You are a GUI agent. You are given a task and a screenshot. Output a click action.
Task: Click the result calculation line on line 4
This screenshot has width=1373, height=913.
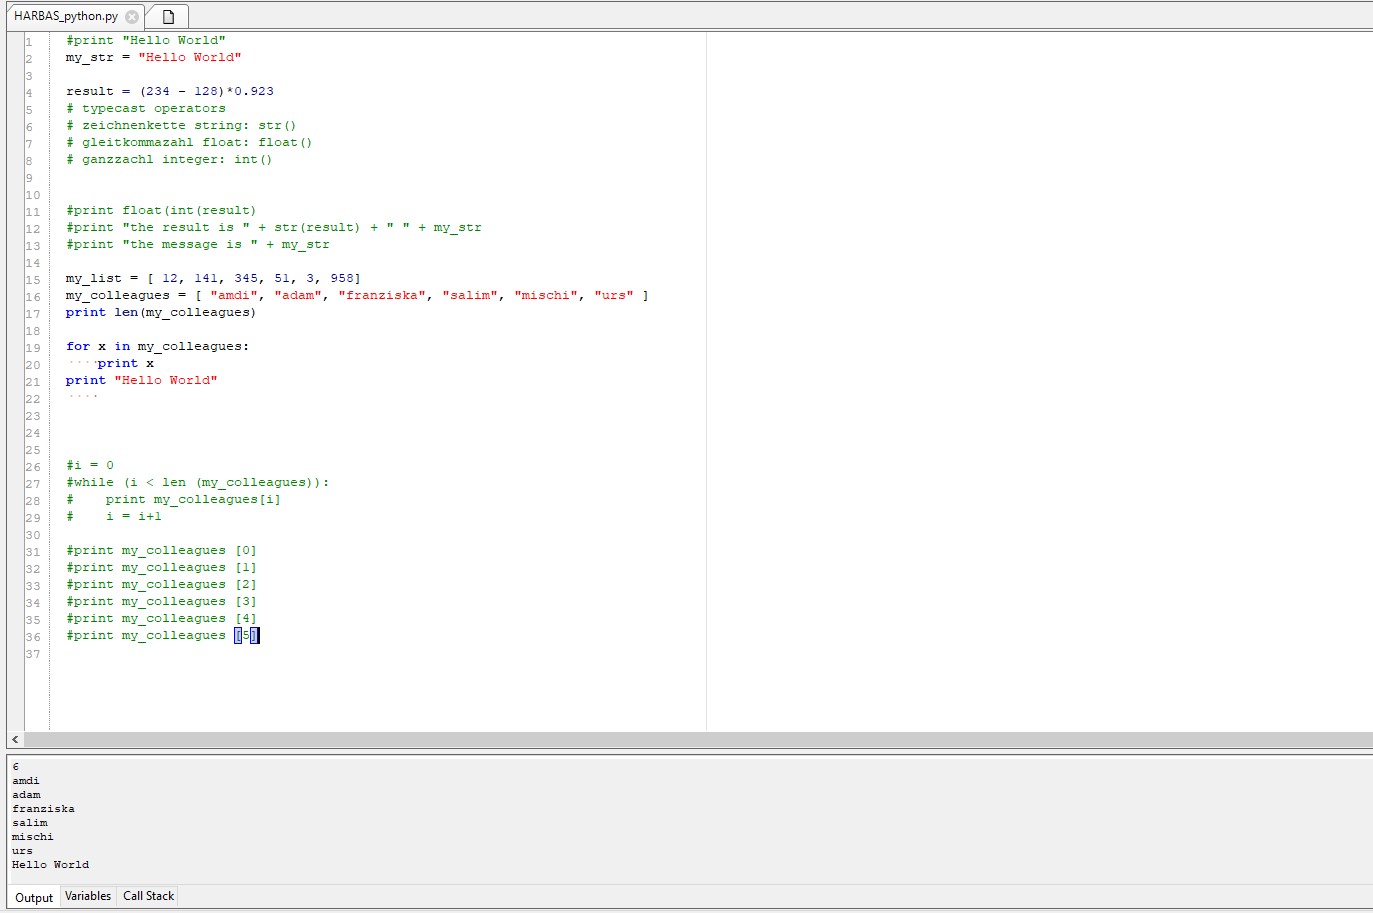[170, 91]
